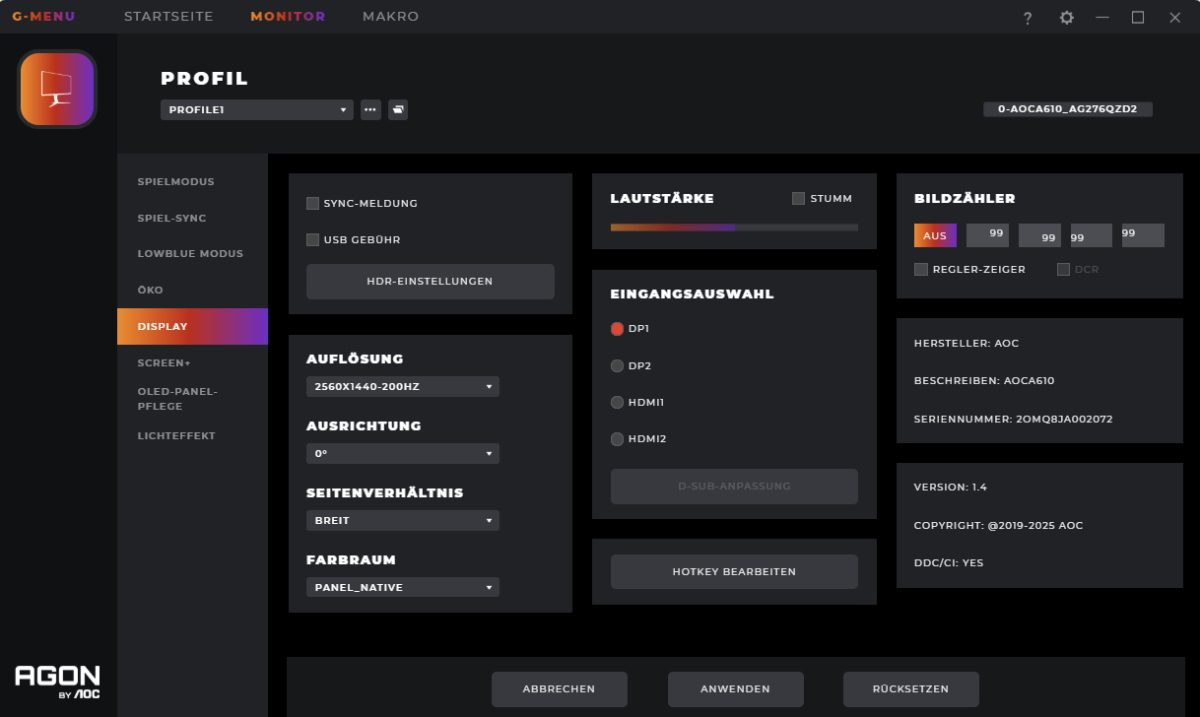The height and width of the screenshot is (717, 1200).
Task: Open help via question mark icon
Action: coord(1027,18)
